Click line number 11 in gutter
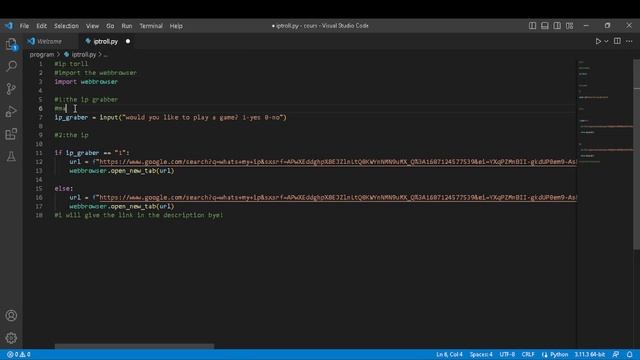This screenshot has width=640, height=360. [39, 153]
